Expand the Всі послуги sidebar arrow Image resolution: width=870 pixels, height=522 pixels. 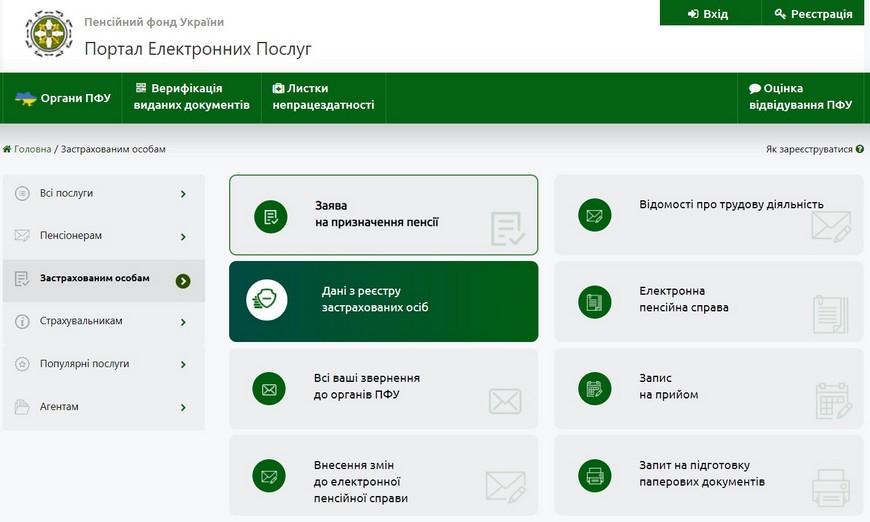click(x=183, y=194)
